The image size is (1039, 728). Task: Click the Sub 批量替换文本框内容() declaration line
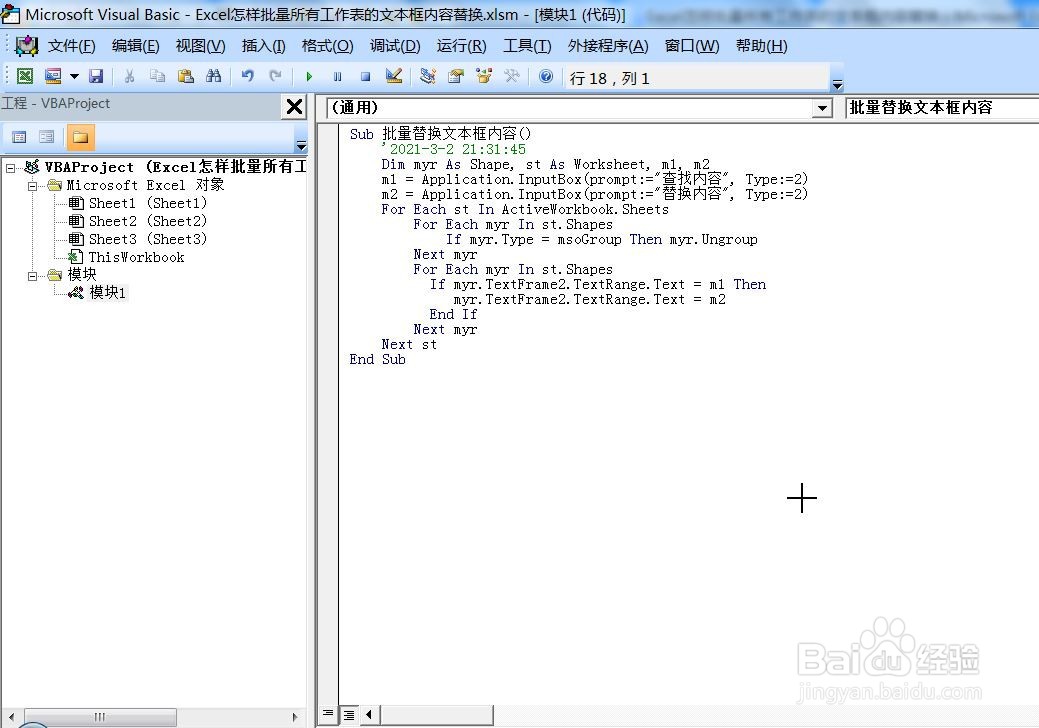[x=440, y=134]
